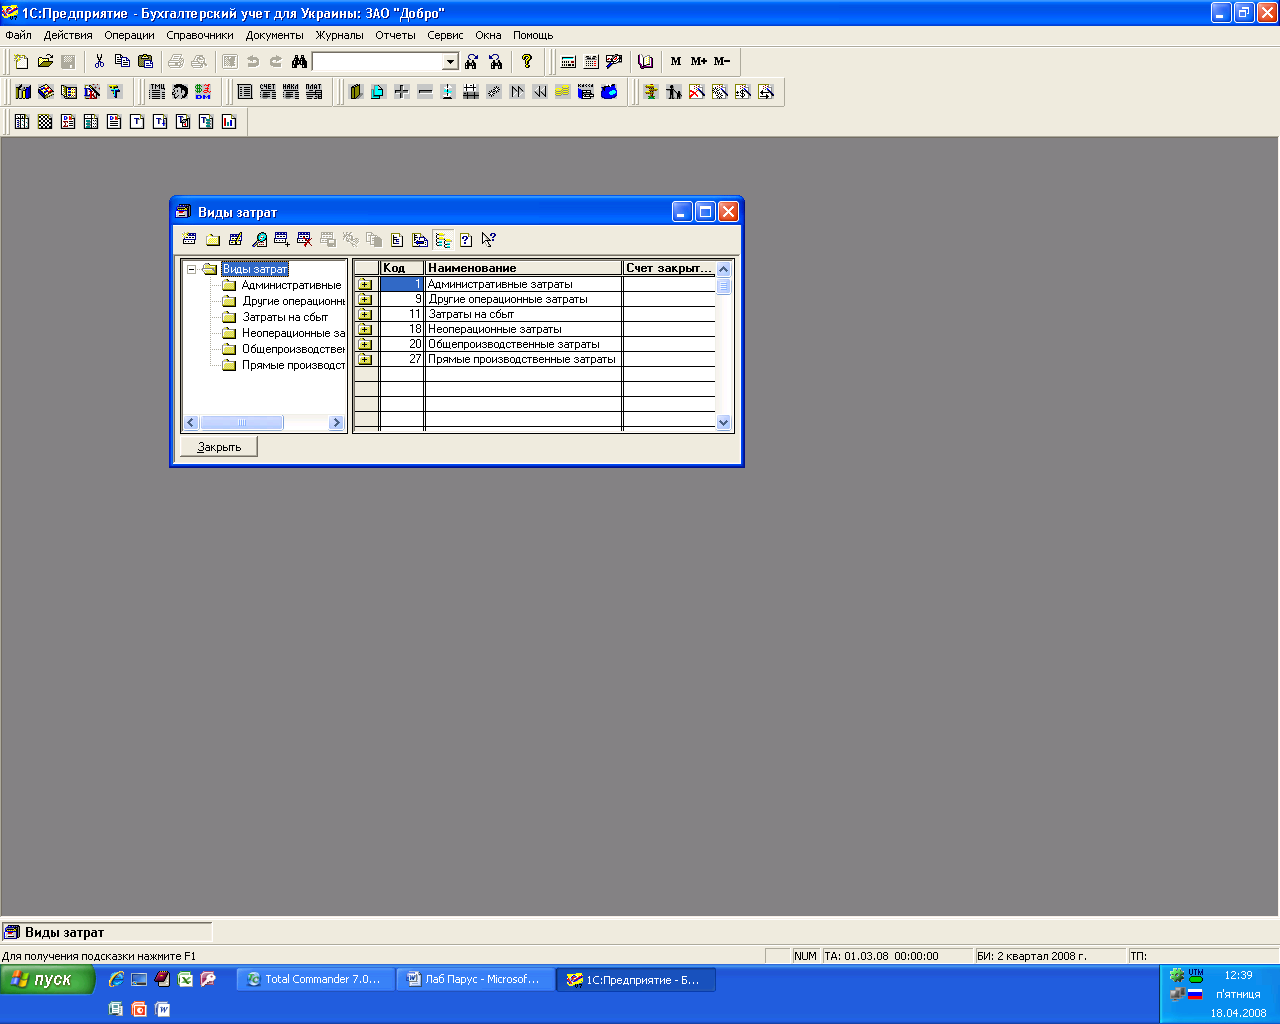Image resolution: width=1280 pixels, height=1024 pixels.
Task: Click the КАССА cash register icon
Action: 586,92
